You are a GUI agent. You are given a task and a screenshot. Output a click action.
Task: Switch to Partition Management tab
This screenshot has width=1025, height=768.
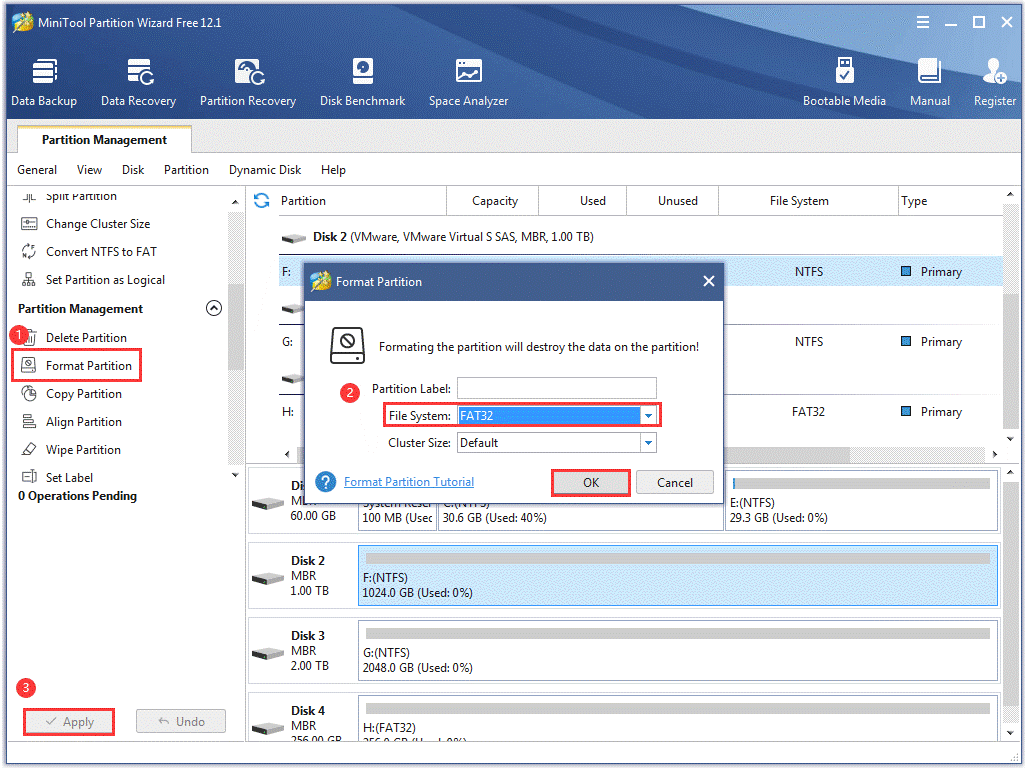coord(105,140)
